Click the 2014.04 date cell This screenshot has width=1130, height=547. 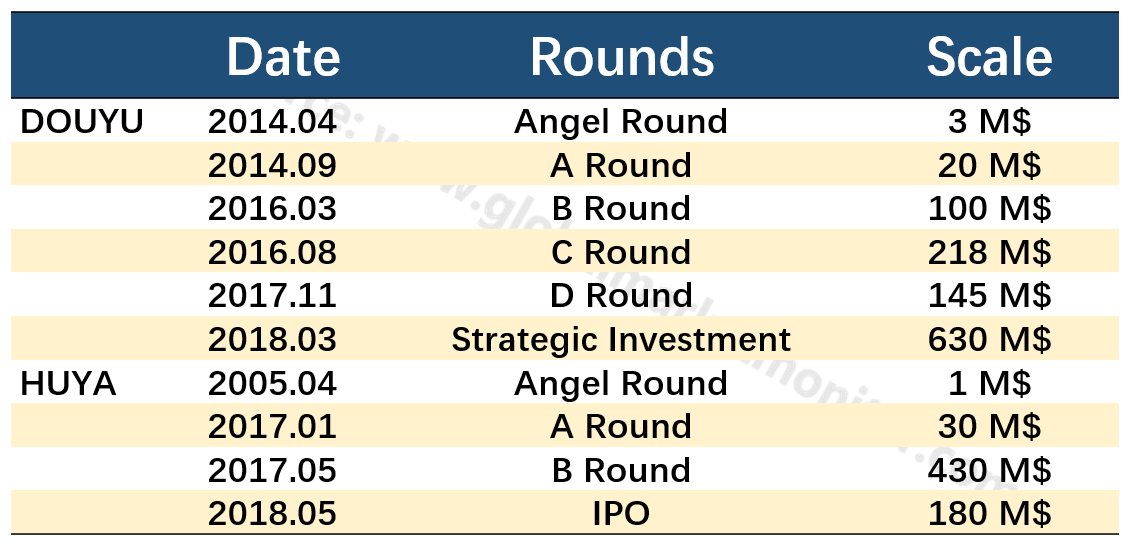click(272, 122)
